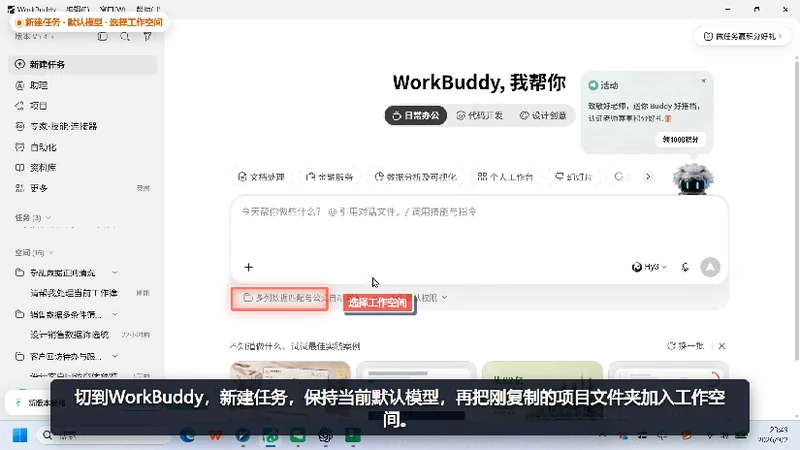Viewport: 800px width, 450px height.
Task: Select 新建任务 in the sidebar
Action: (x=83, y=64)
